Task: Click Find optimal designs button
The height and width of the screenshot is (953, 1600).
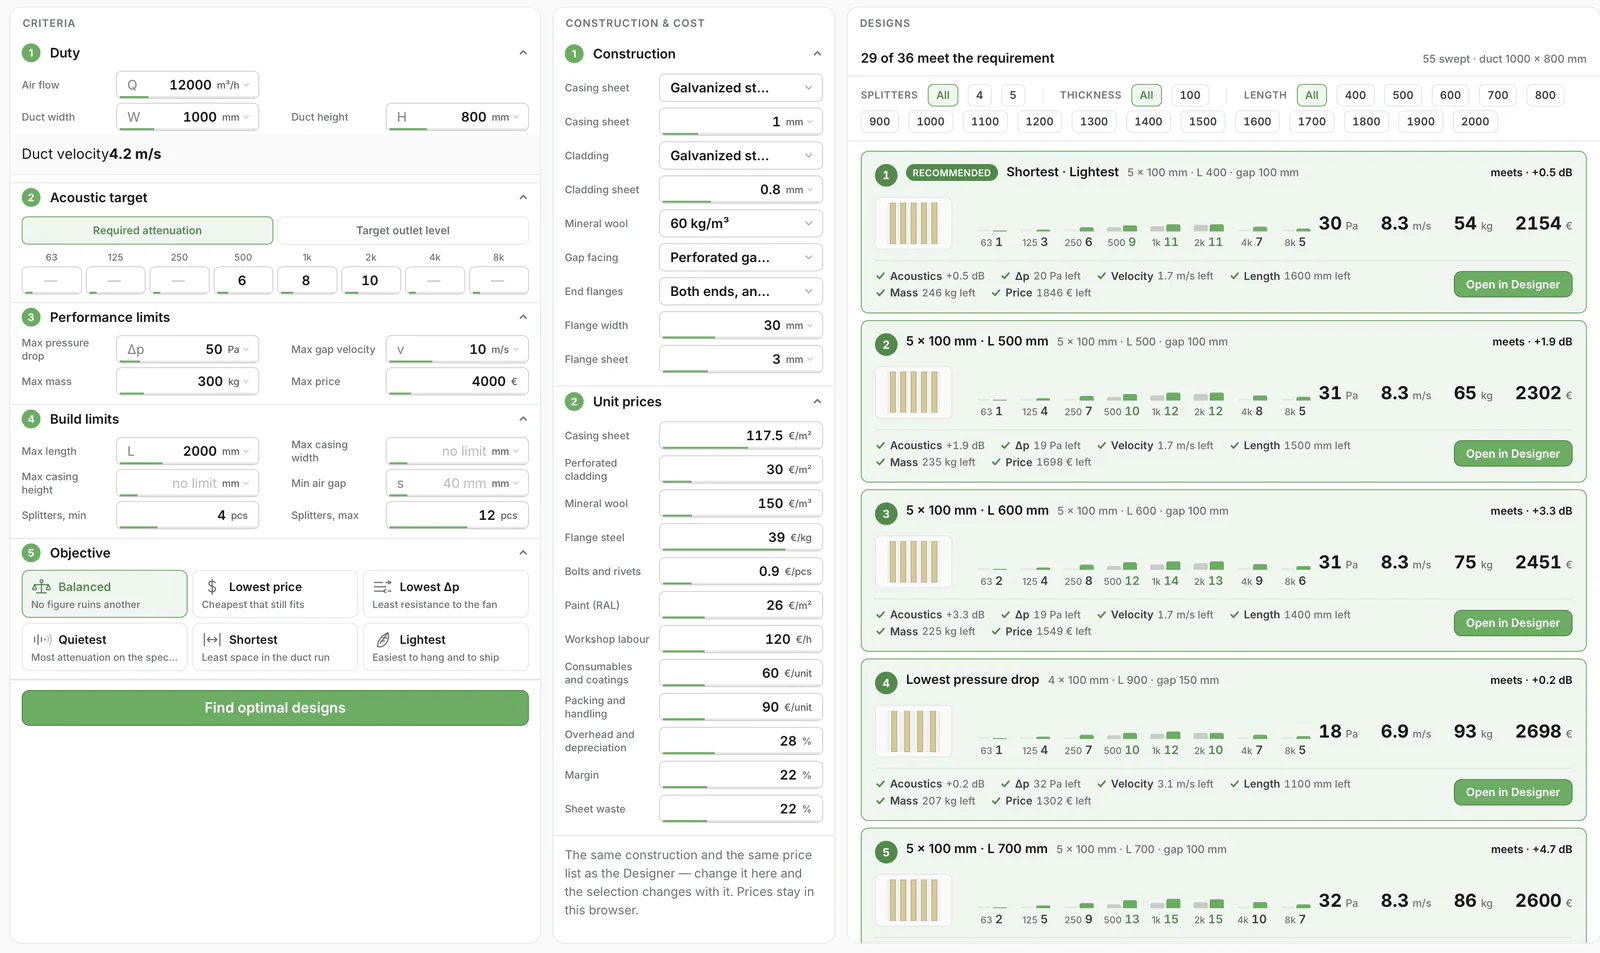Action: pyautogui.click(x=275, y=708)
